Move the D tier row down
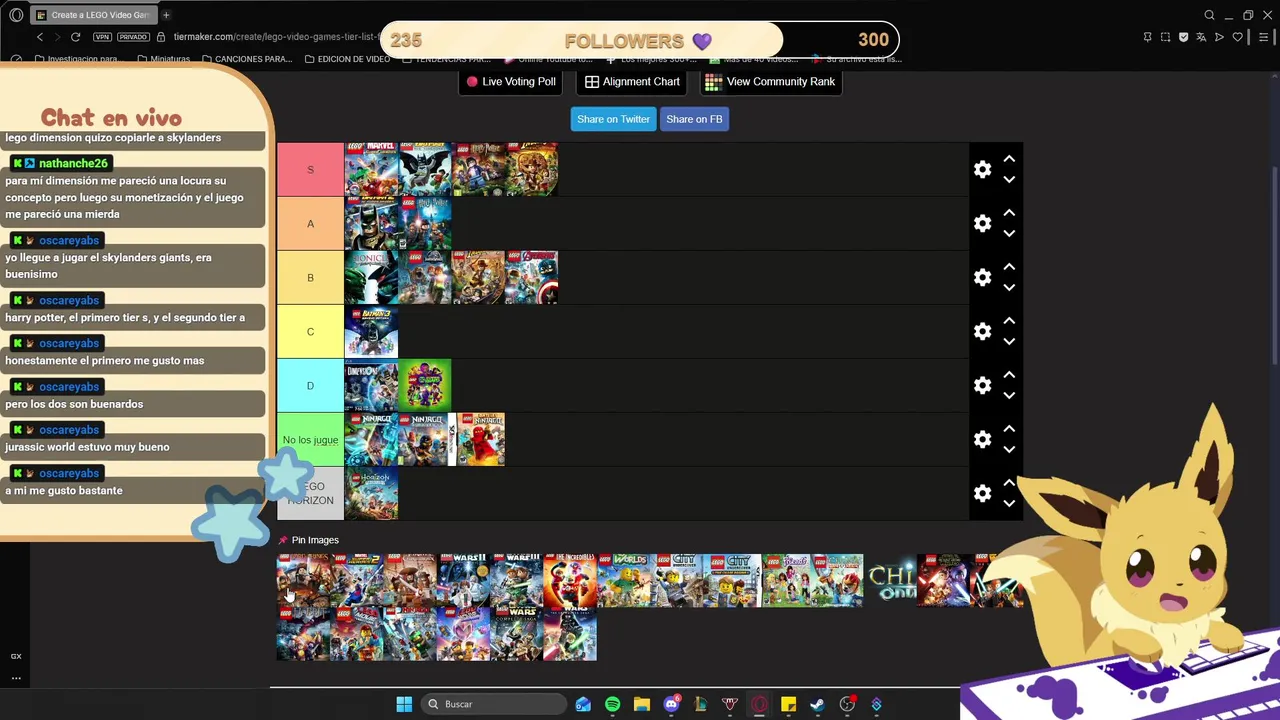Viewport: 1280px width, 720px height. tap(1009, 396)
